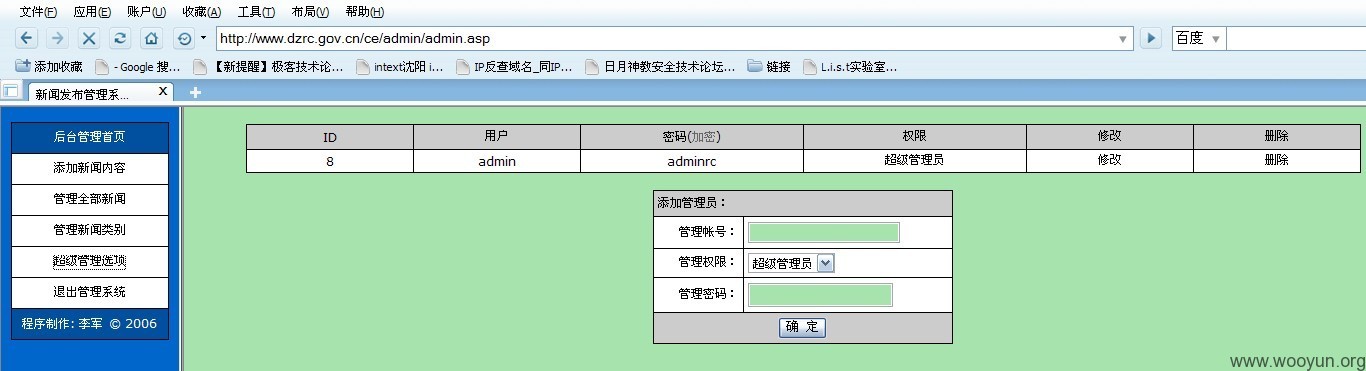Click the 管理帐号 input field
Image resolution: width=1366 pixels, height=371 pixels.
click(824, 232)
